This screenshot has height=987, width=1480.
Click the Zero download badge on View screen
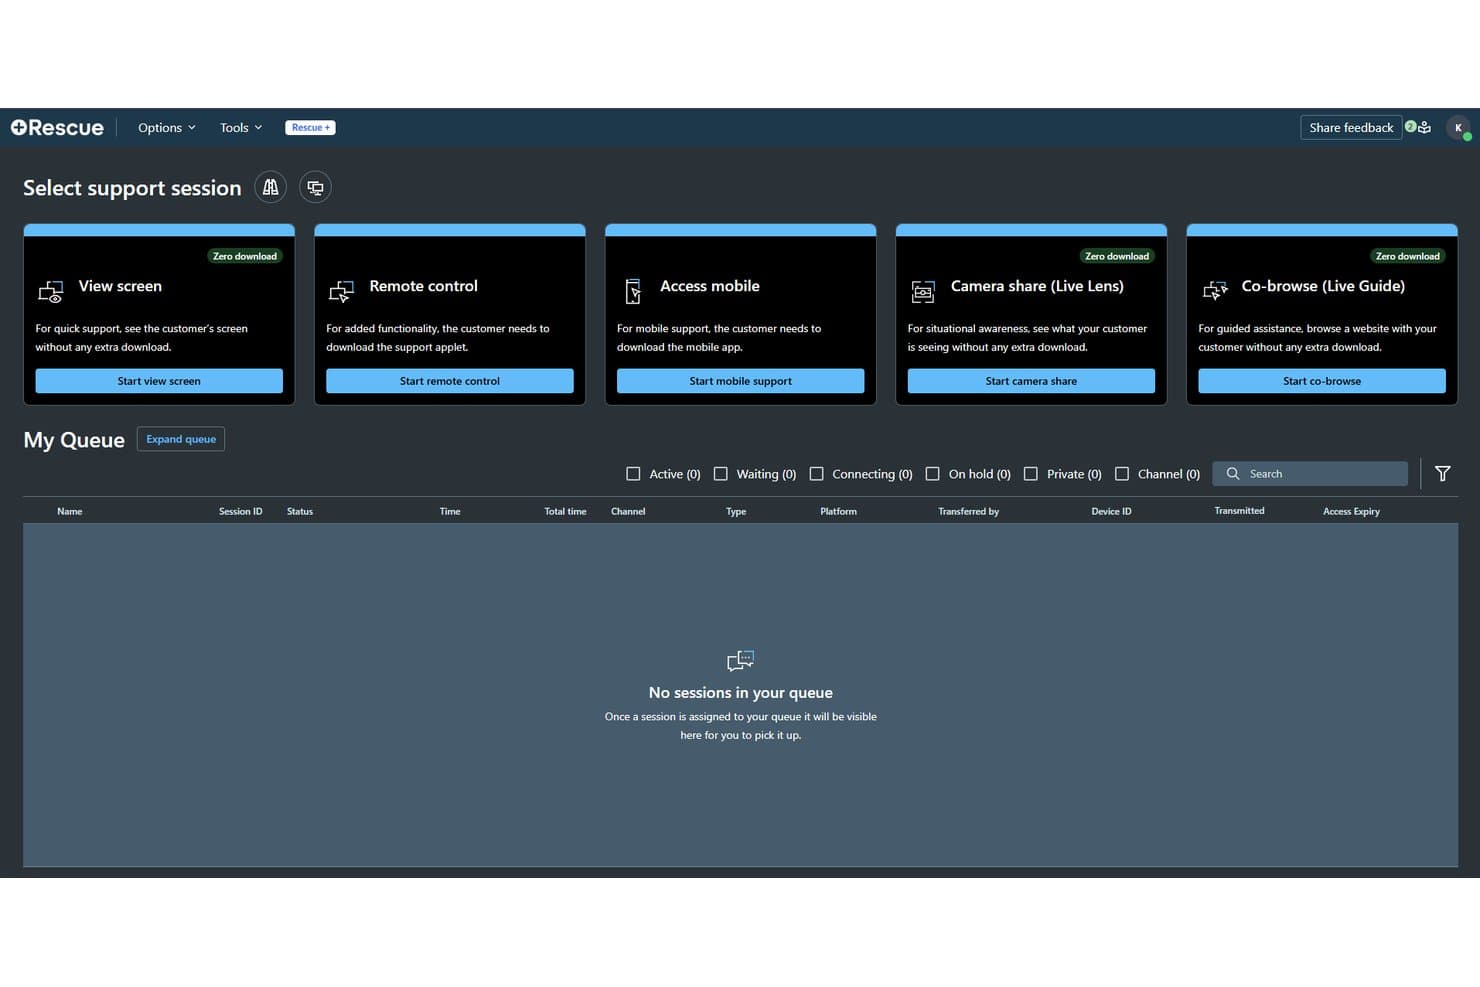(x=245, y=256)
